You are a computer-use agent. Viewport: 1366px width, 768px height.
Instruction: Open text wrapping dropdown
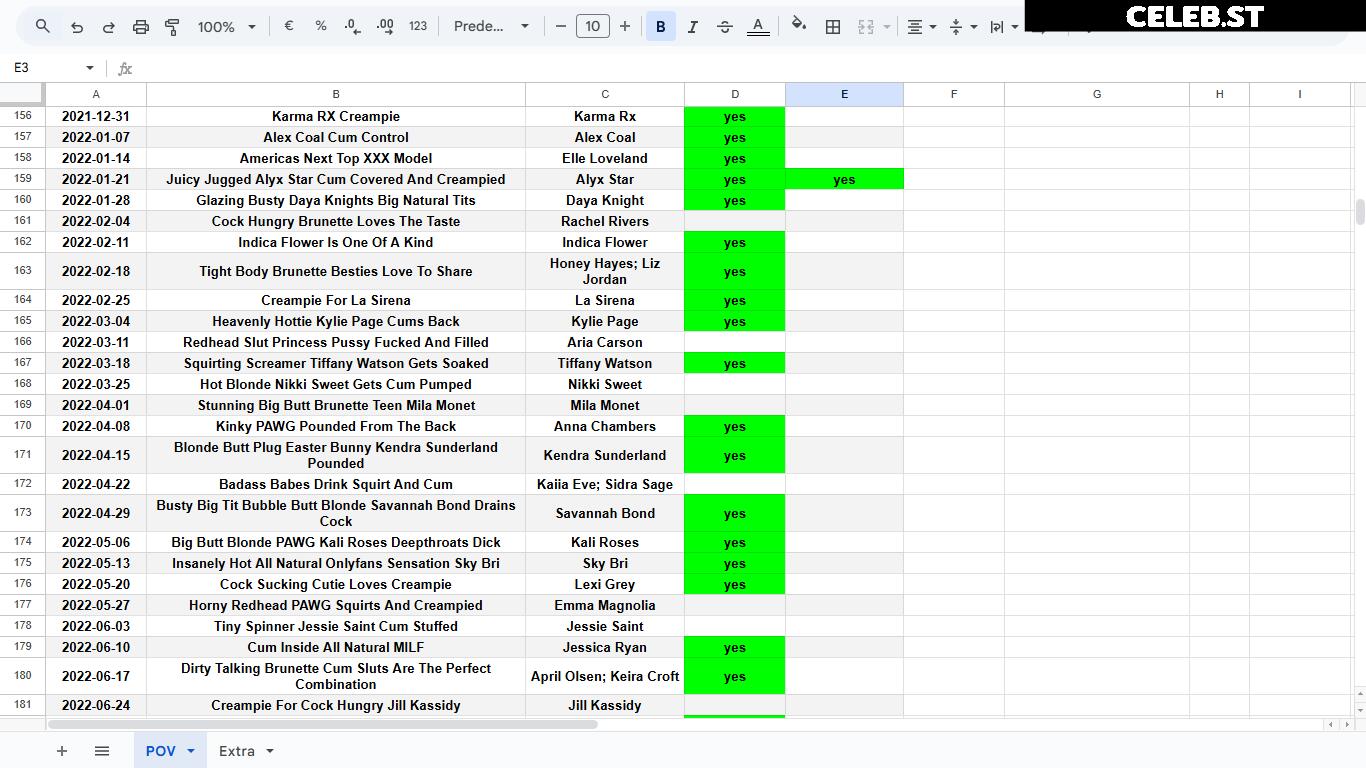[1003, 27]
